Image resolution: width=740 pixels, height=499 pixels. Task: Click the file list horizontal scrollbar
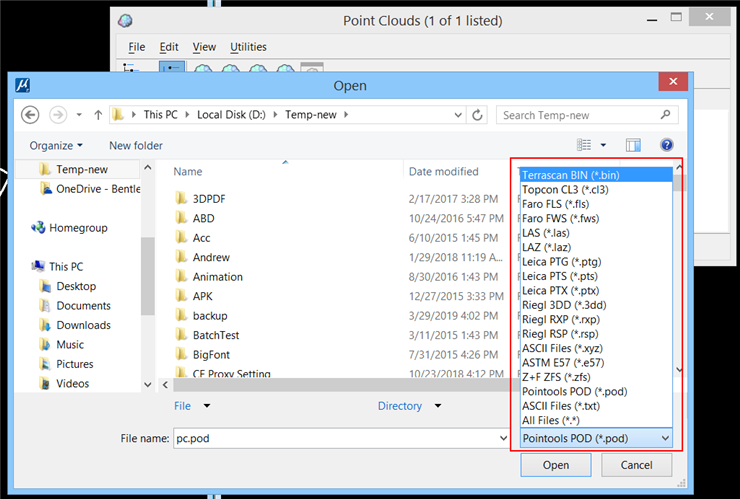pos(342,385)
